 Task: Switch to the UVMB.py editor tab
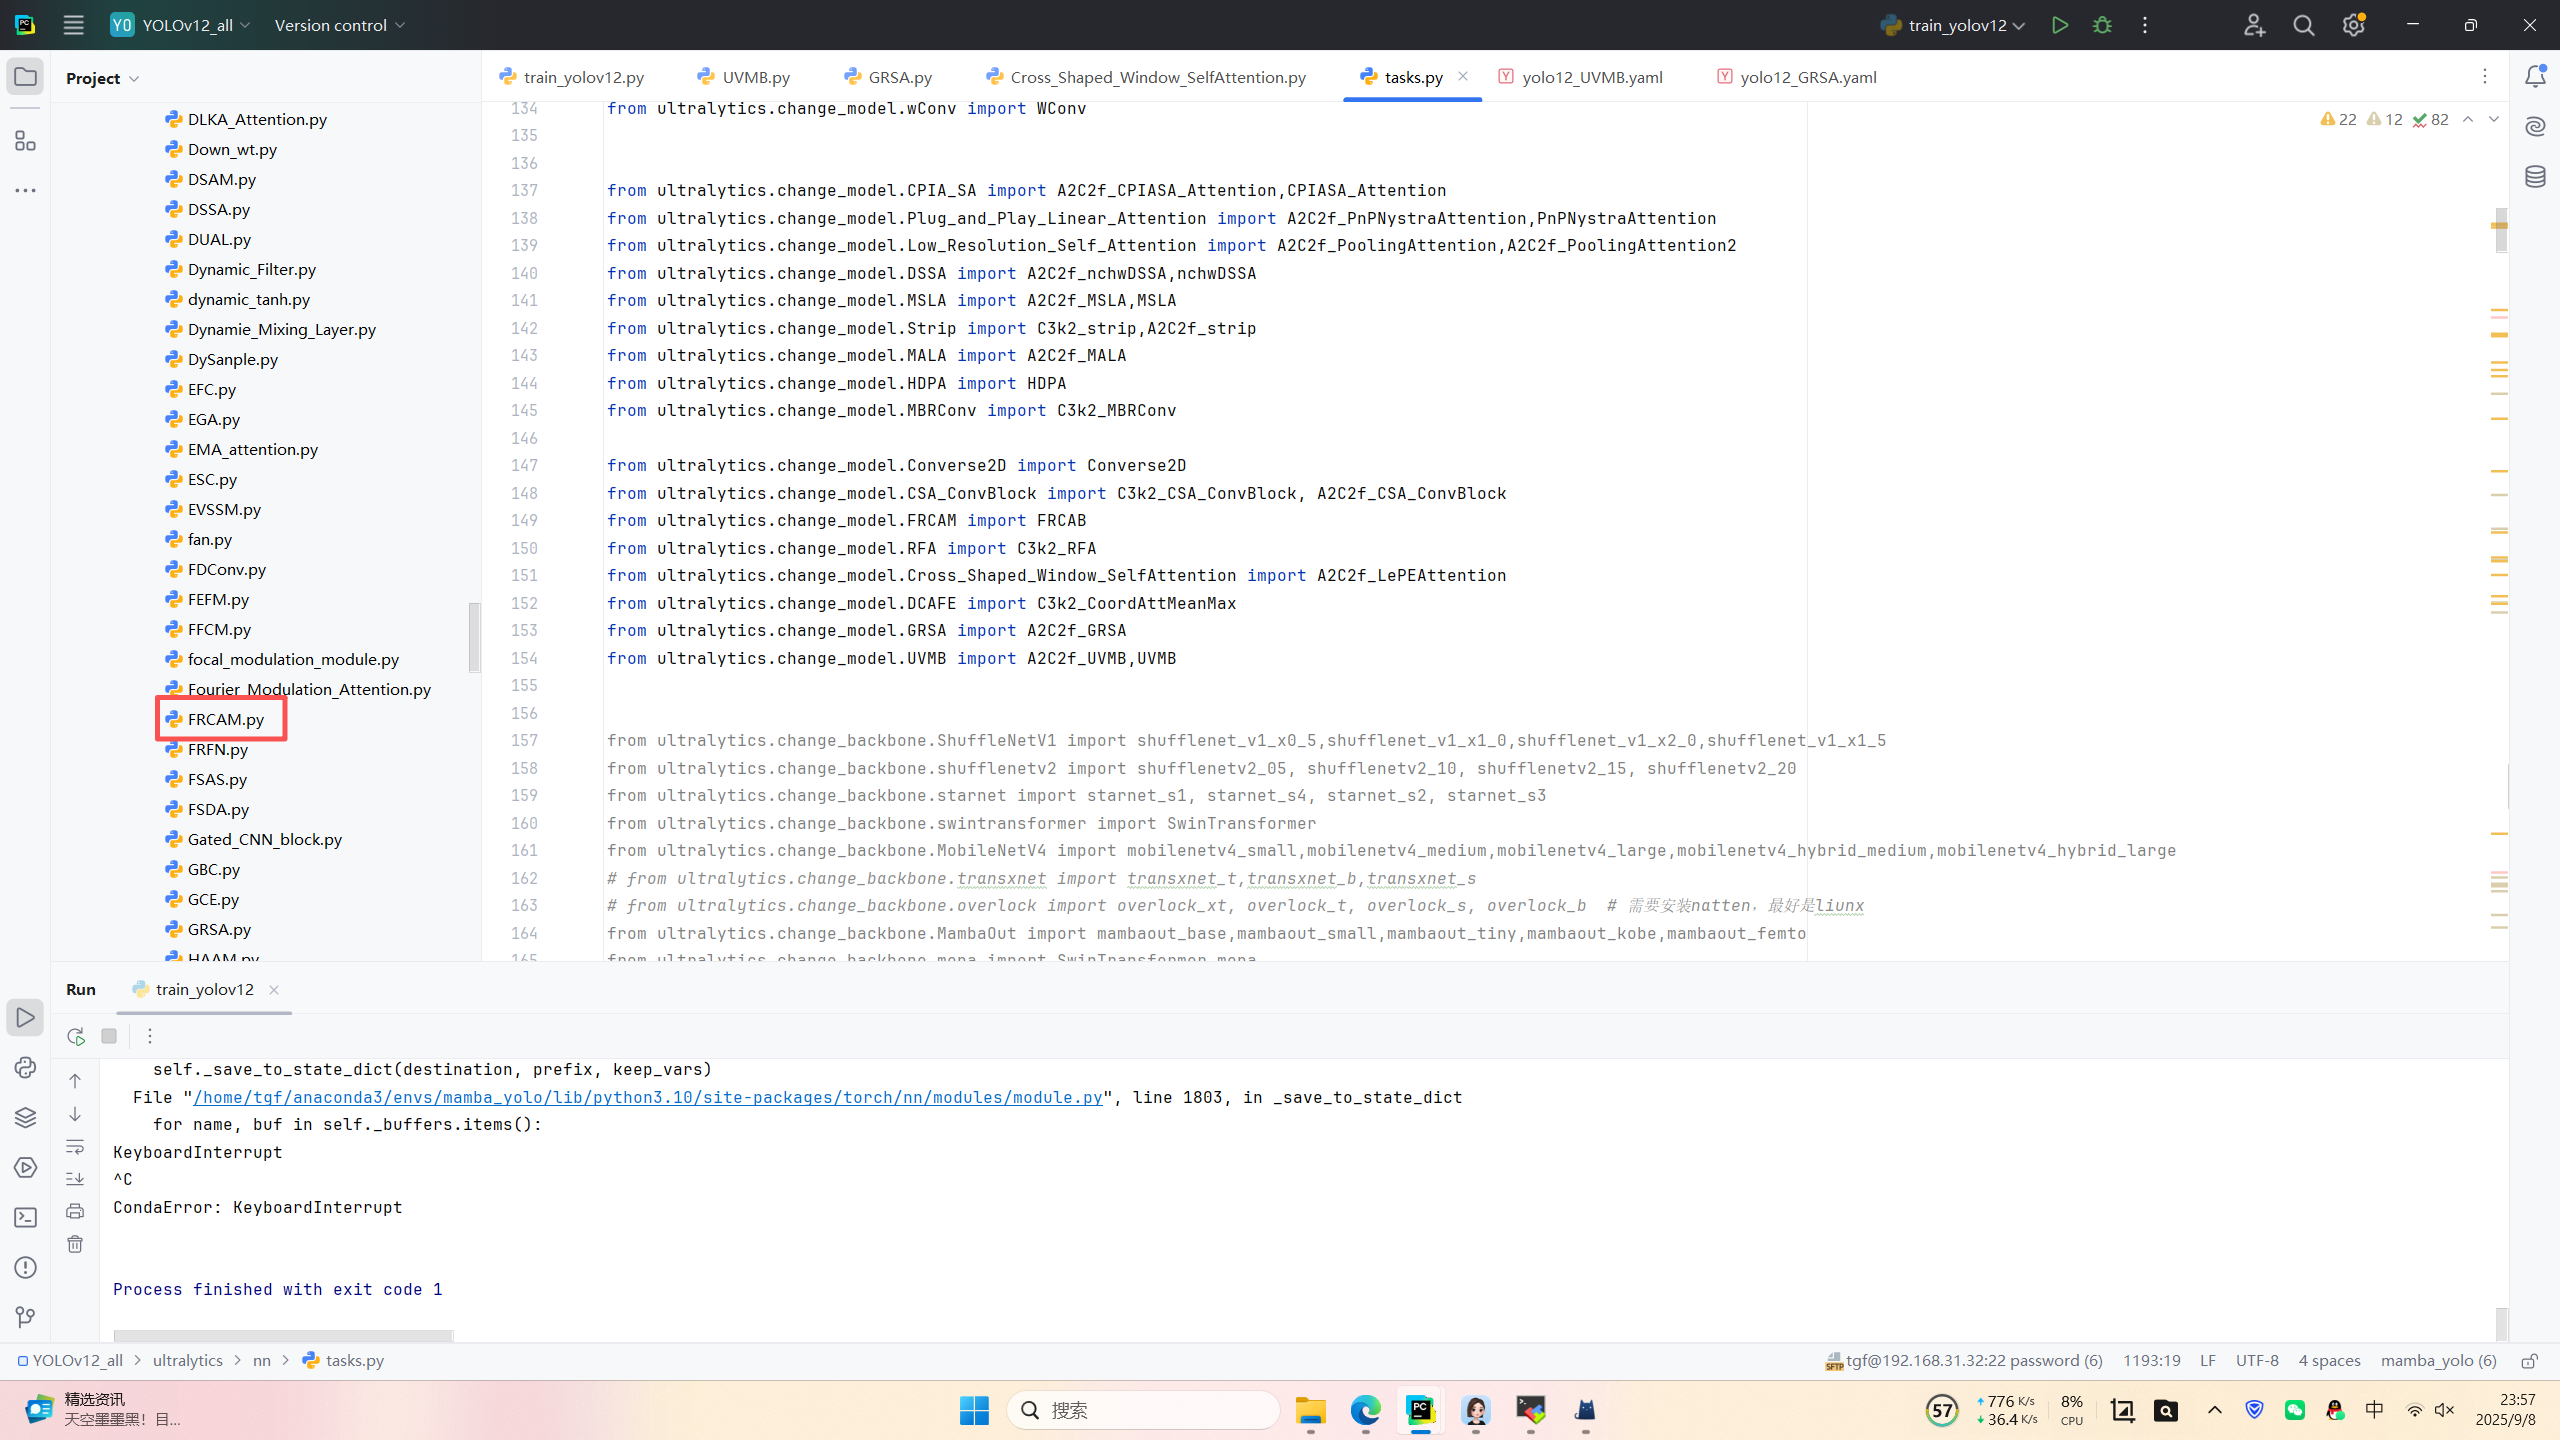[x=755, y=77]
